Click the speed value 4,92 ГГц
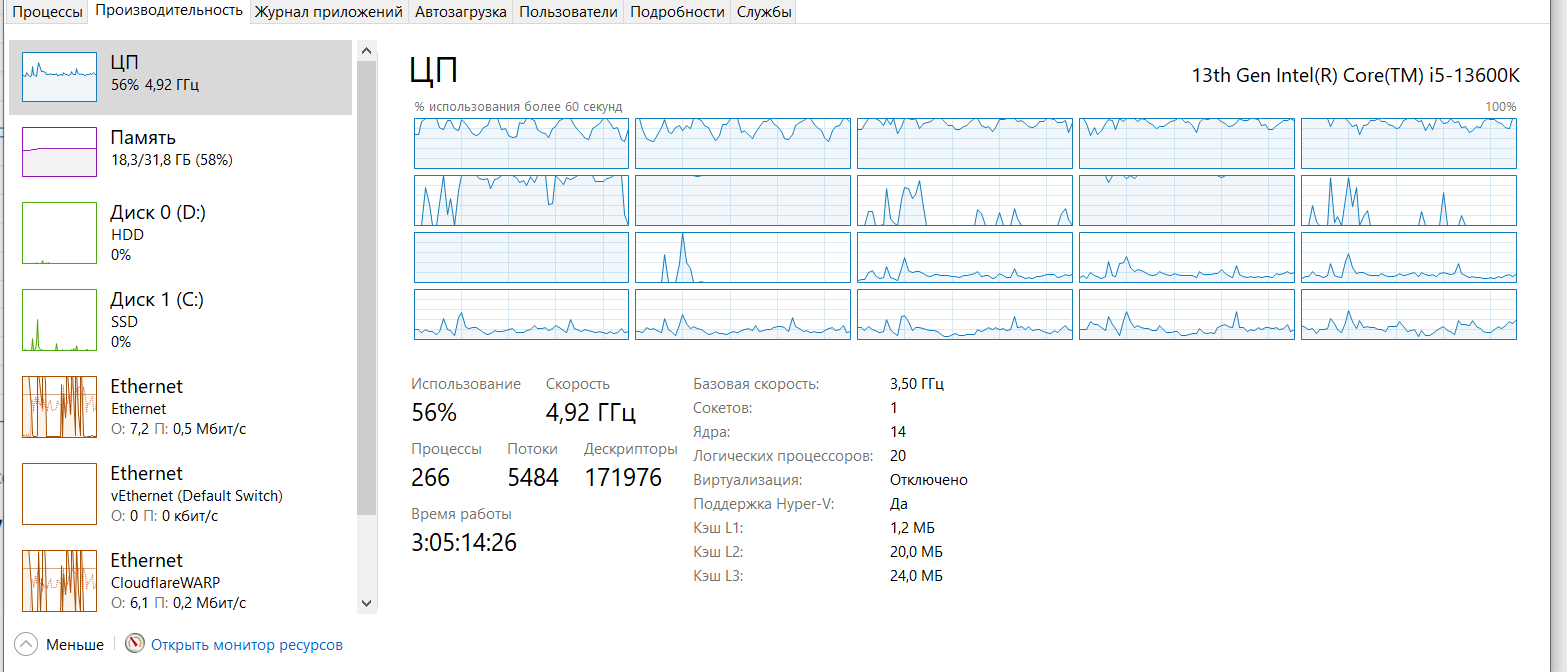This screenshot has width=1567, height=672. 591,412
